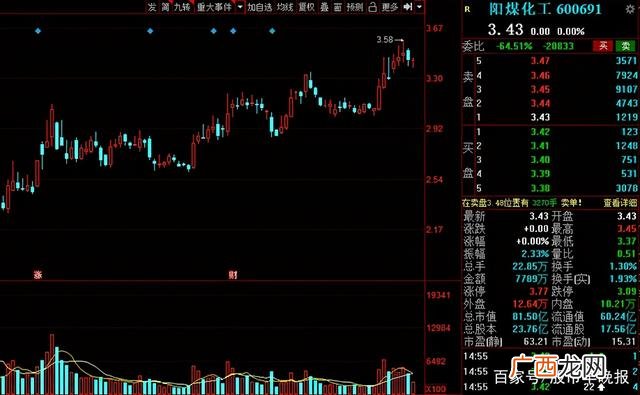The width and height of the screenshot is (640, 395).
Task: Select sell level 3 price 3.45
Action: [x=540, y=89]
